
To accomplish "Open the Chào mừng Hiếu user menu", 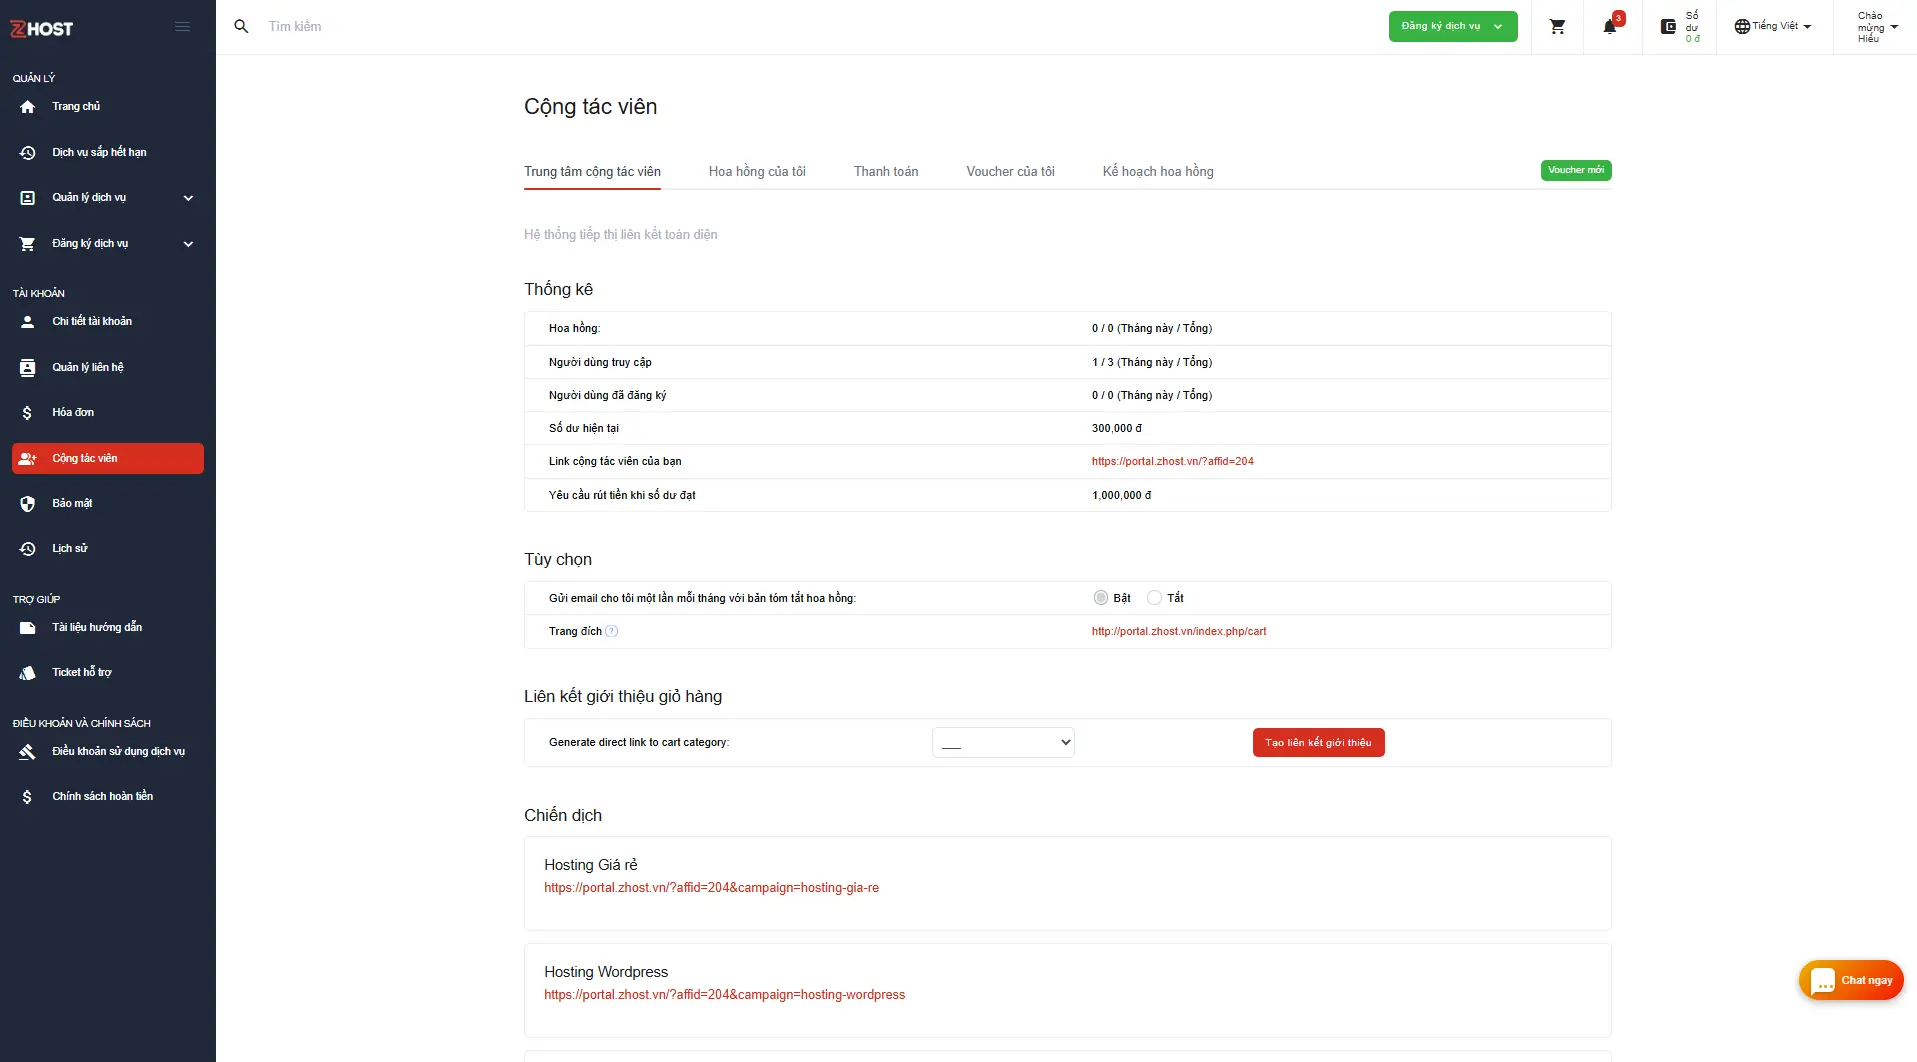I will click(x=1877, y=27).
